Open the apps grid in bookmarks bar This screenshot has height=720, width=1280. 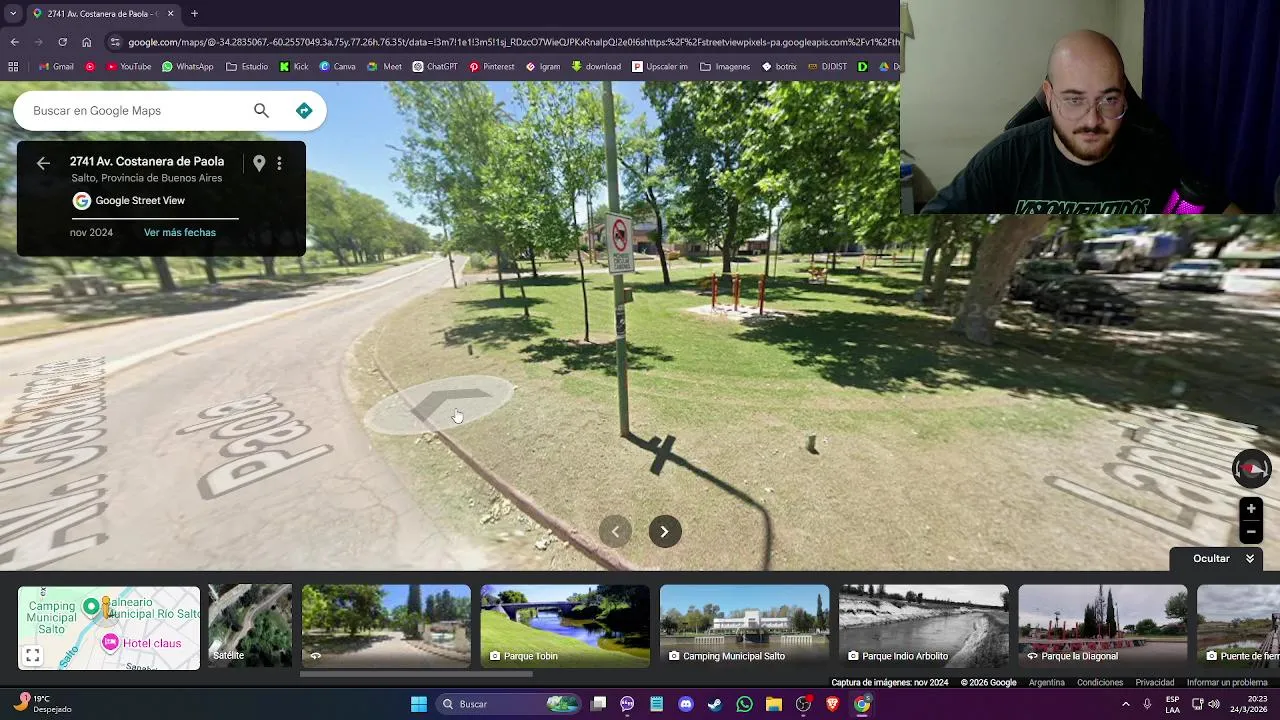pyautogui.click(x=13, y=67)
